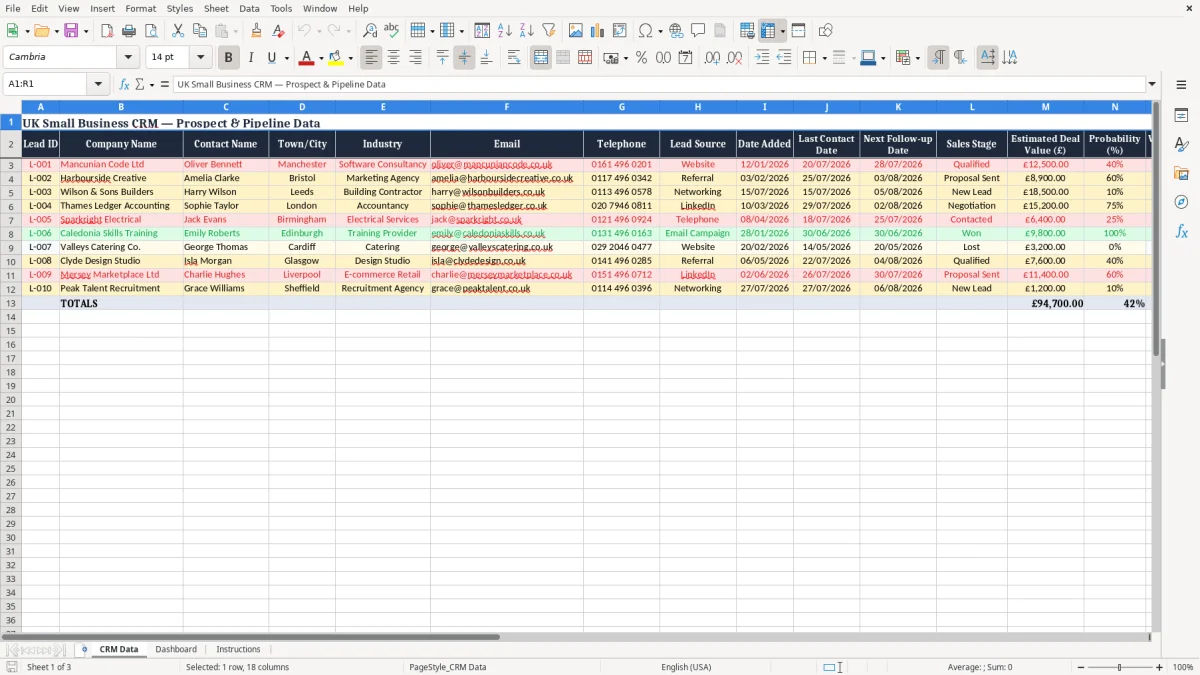
Task: Click the Print icon
Action: tap(129, 31)
